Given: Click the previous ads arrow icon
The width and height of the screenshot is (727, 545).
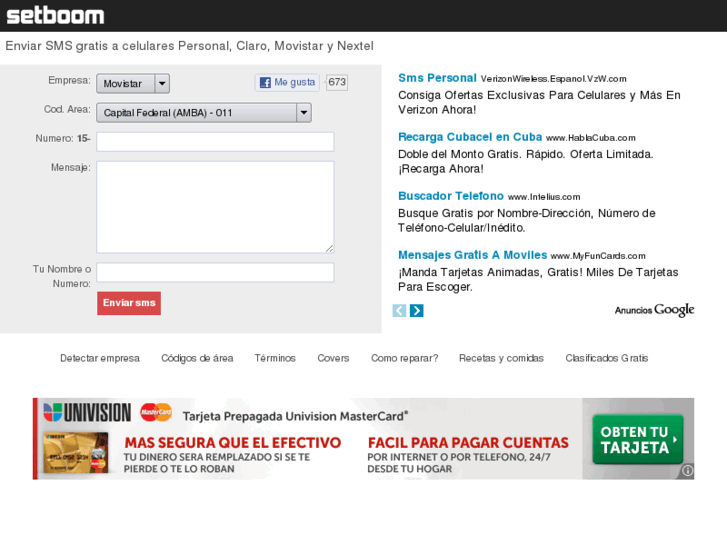Looking at the screenshot, I should (399, 310).
